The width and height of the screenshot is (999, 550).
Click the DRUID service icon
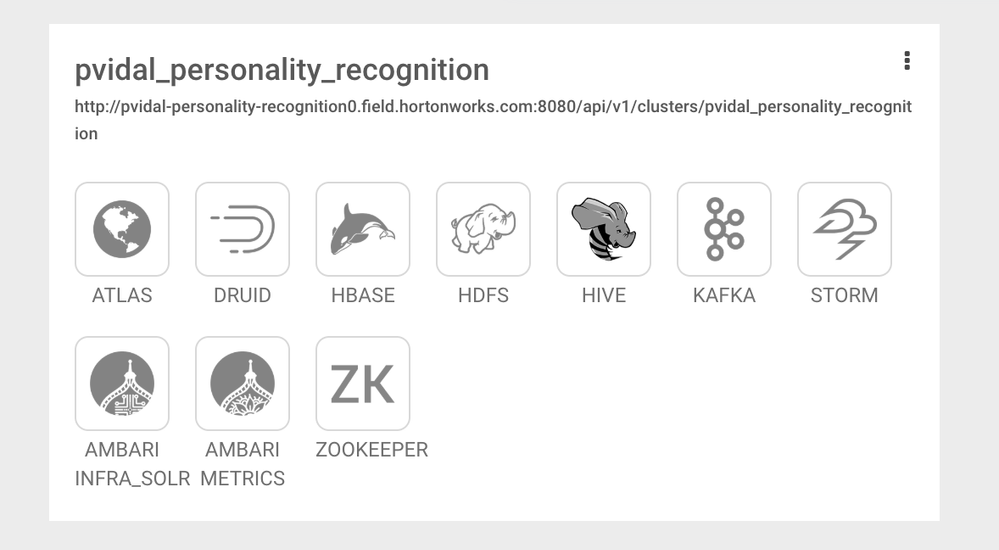(242, 229)
